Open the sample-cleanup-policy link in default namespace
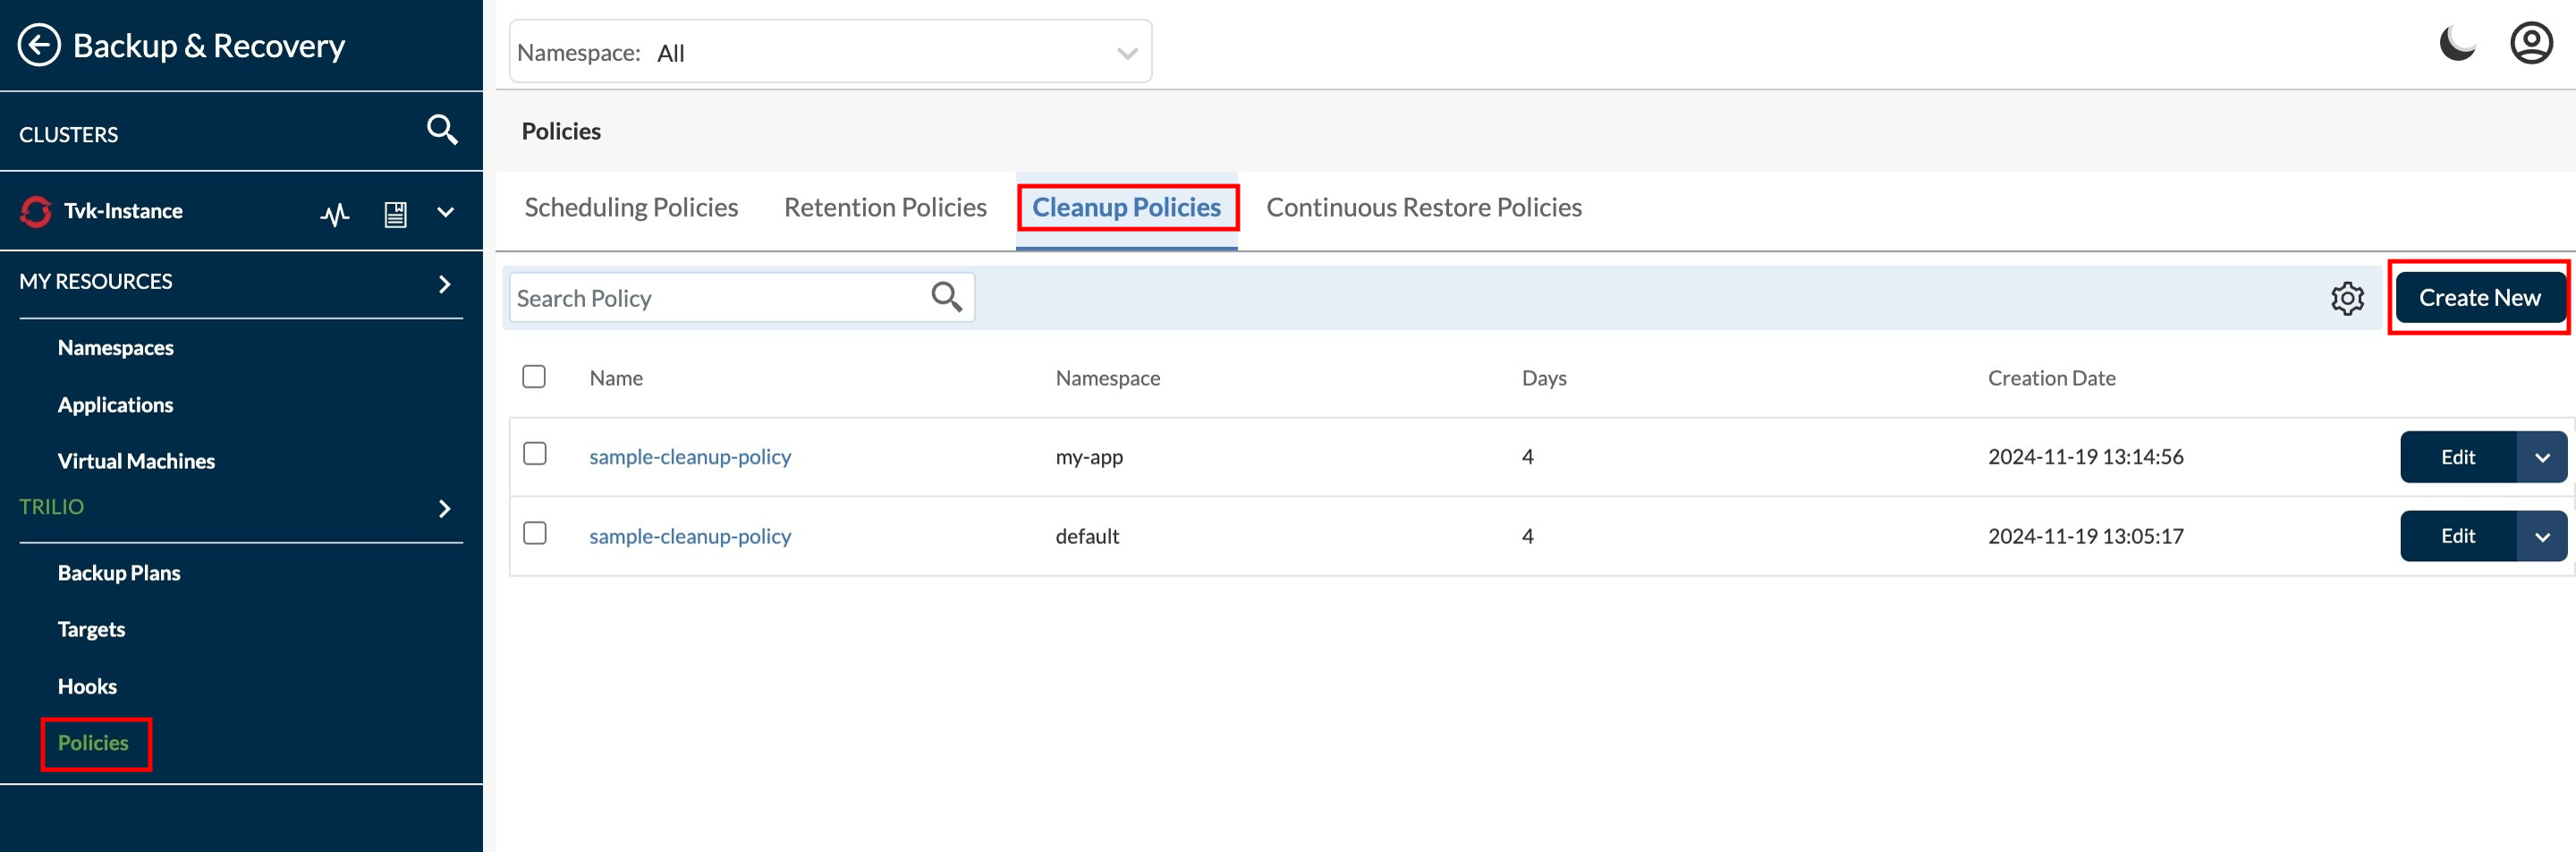Screen dimensions: 2576x852 click(x=689, y=536)
